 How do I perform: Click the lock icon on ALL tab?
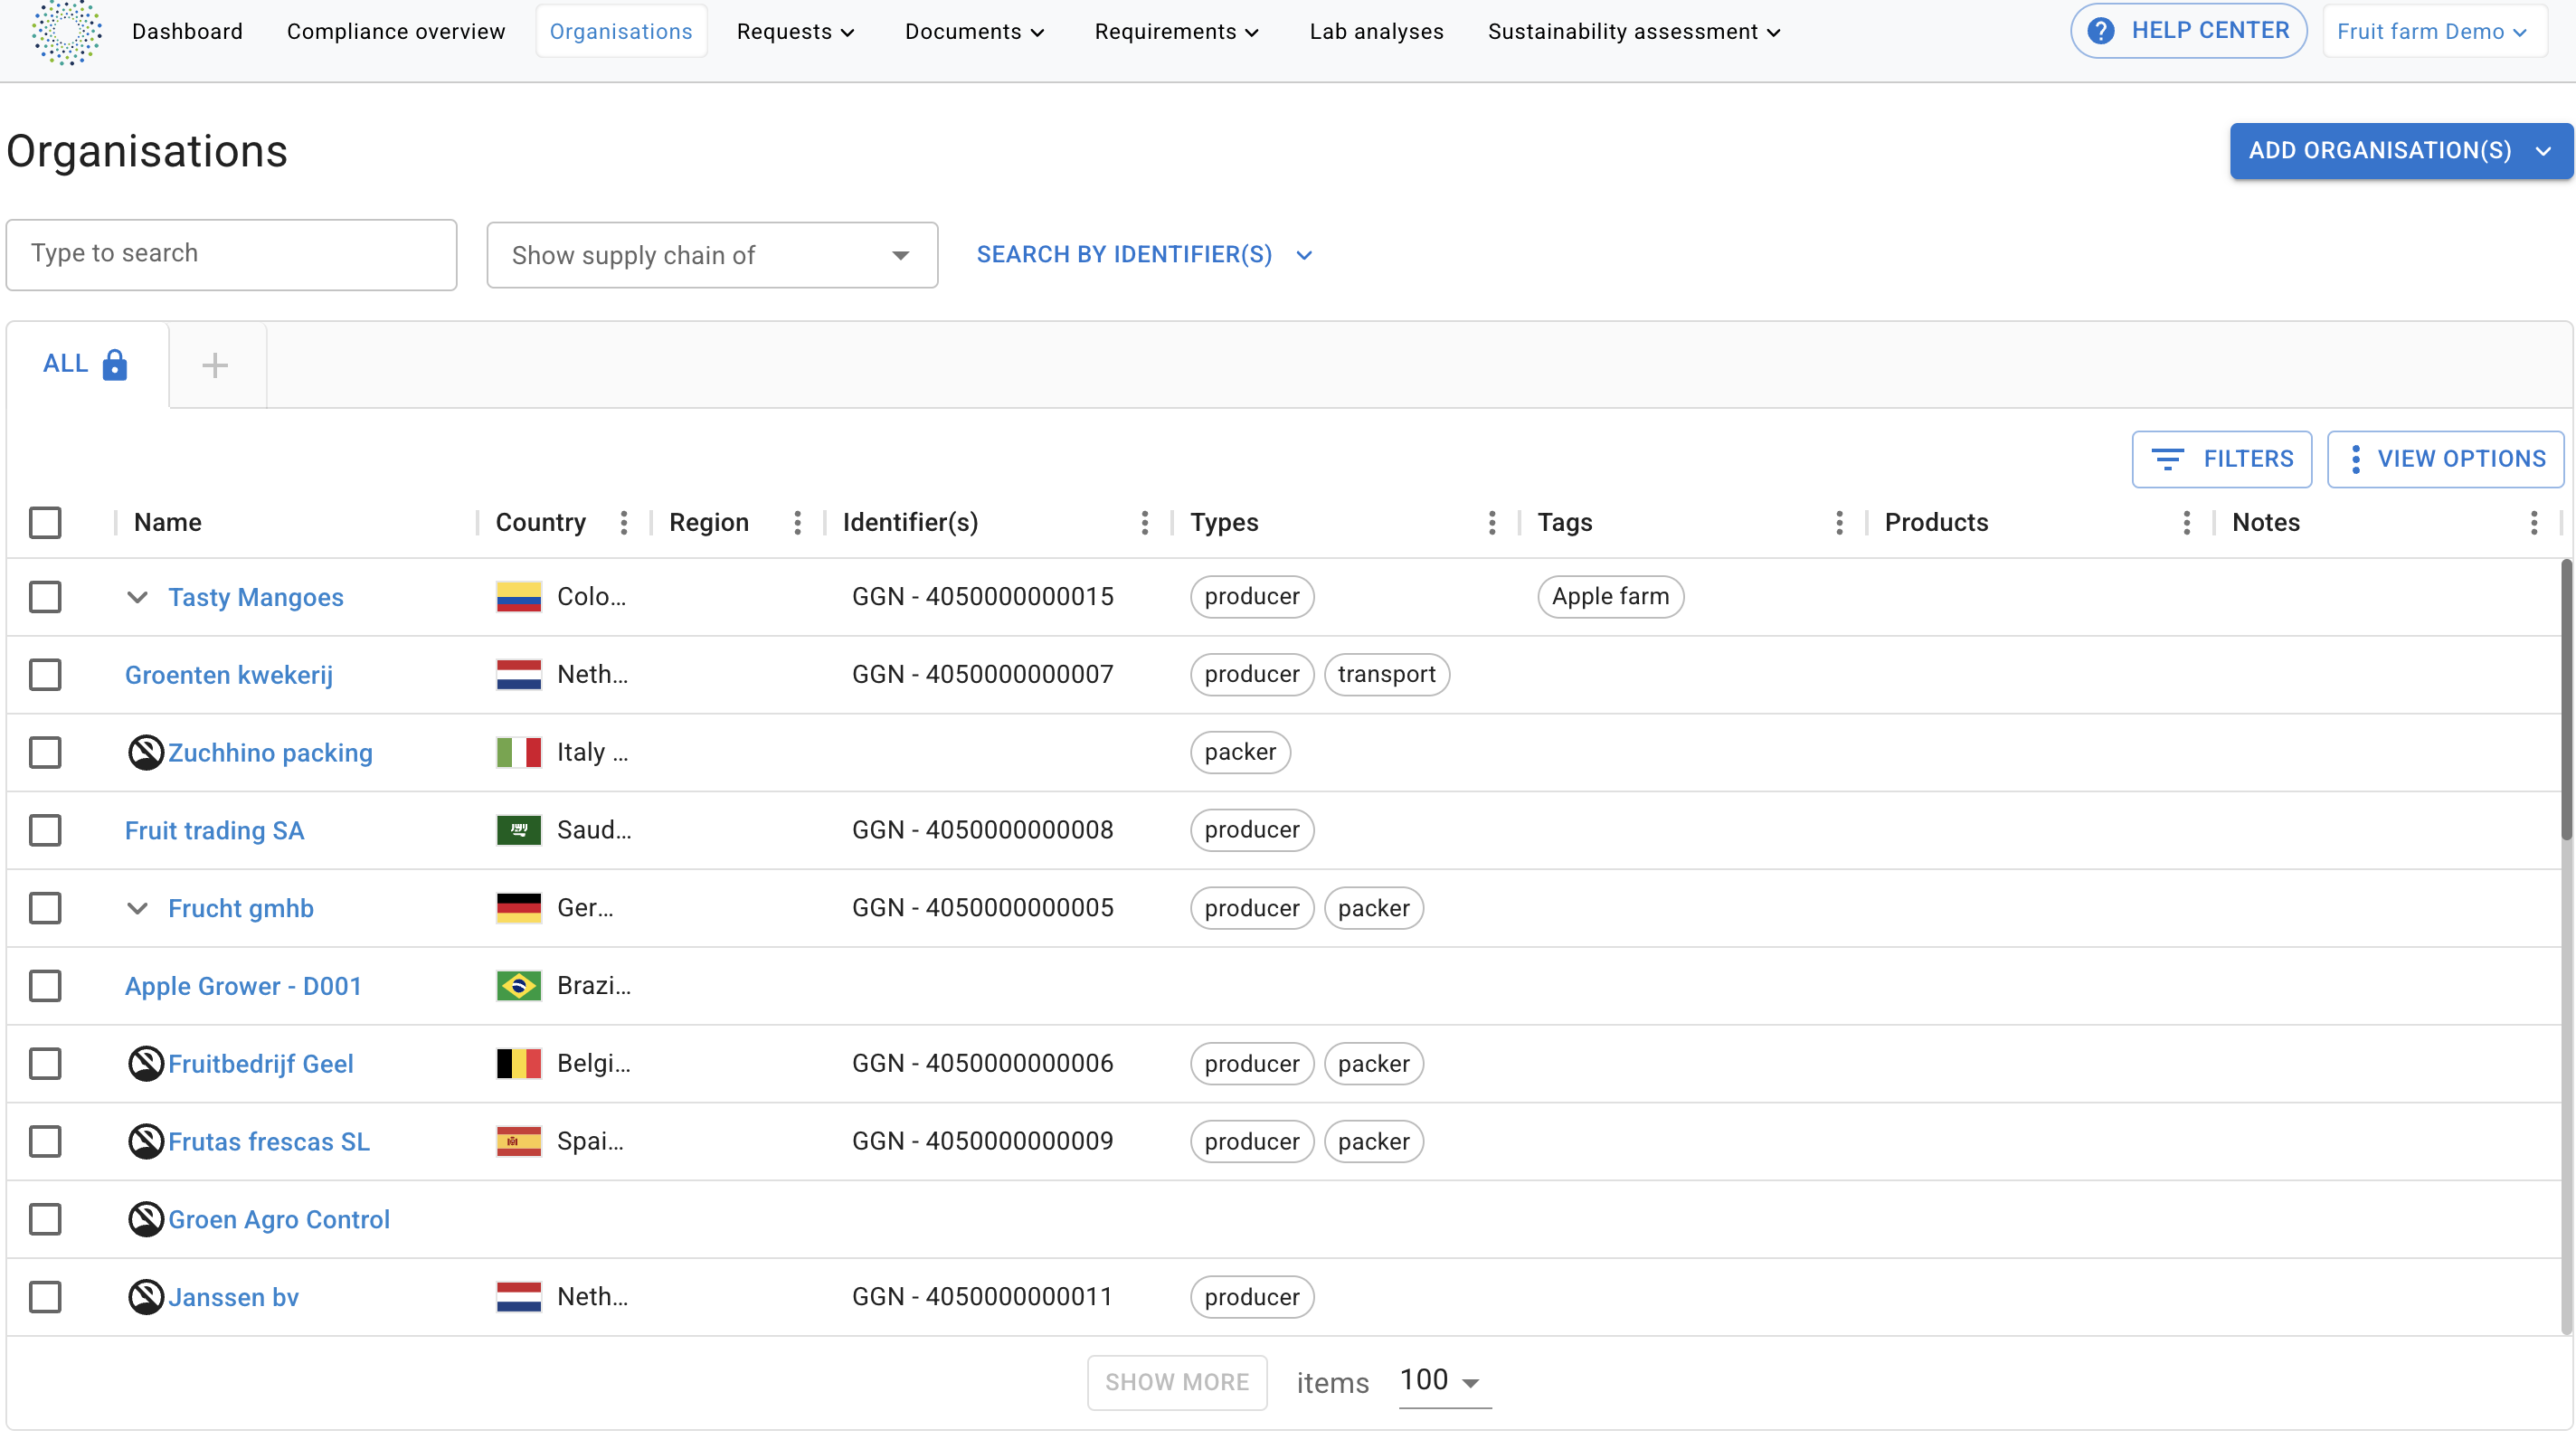(x=115, y=365)
